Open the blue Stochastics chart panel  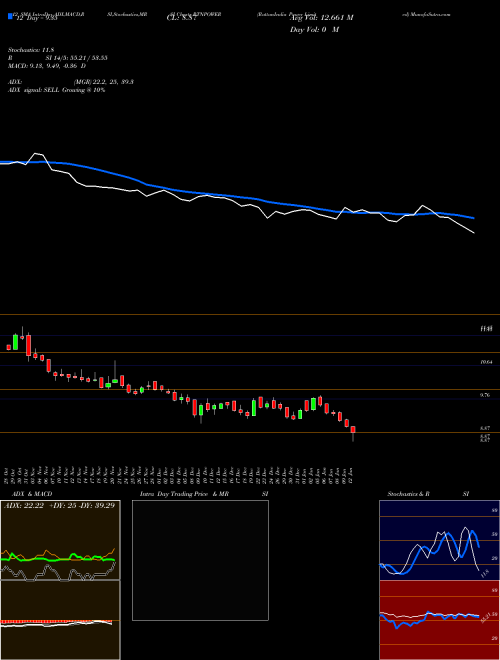pos(439,540)
